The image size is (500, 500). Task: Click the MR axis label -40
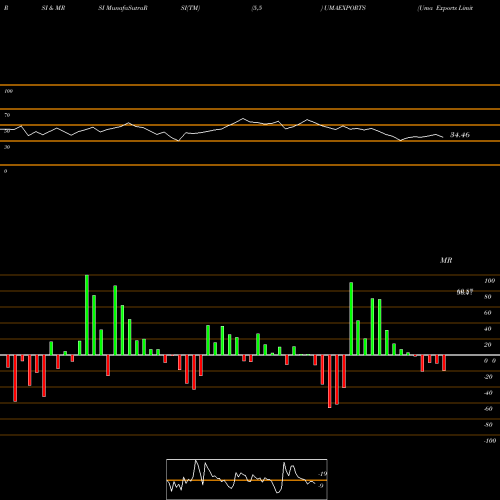[x=488, y=393]
